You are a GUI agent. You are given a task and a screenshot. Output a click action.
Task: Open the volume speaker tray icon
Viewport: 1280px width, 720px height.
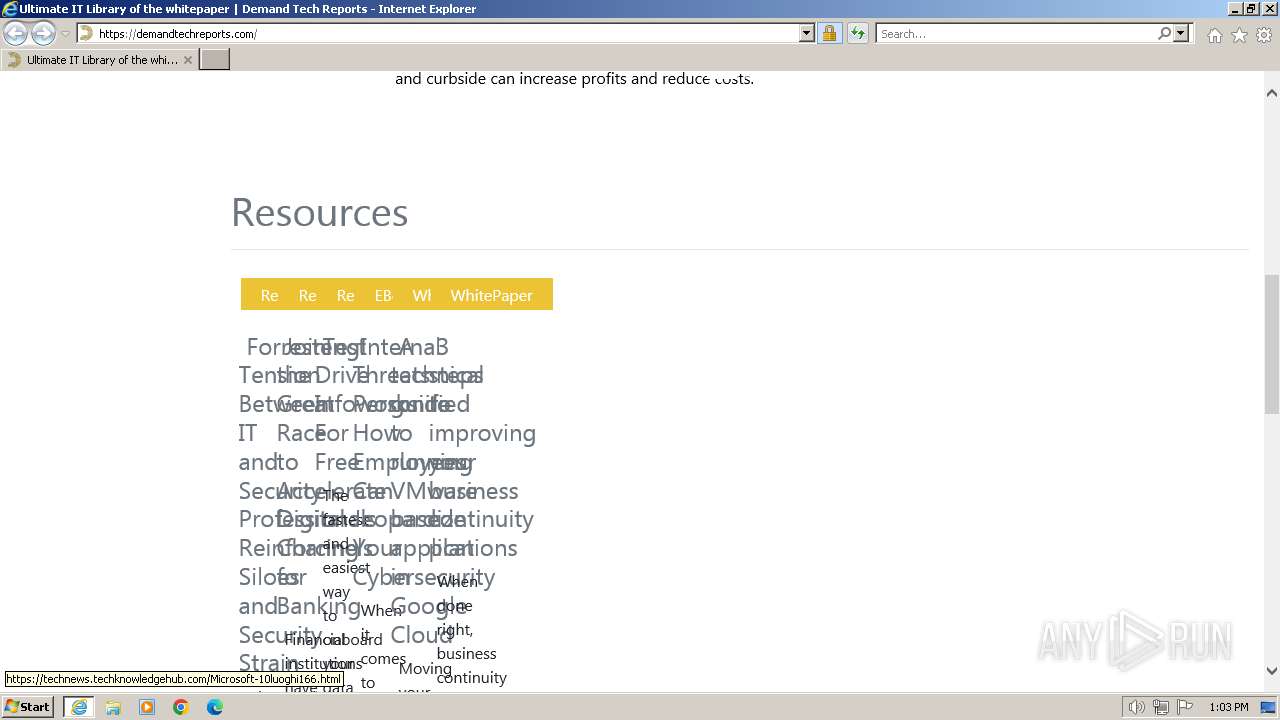1137,707
